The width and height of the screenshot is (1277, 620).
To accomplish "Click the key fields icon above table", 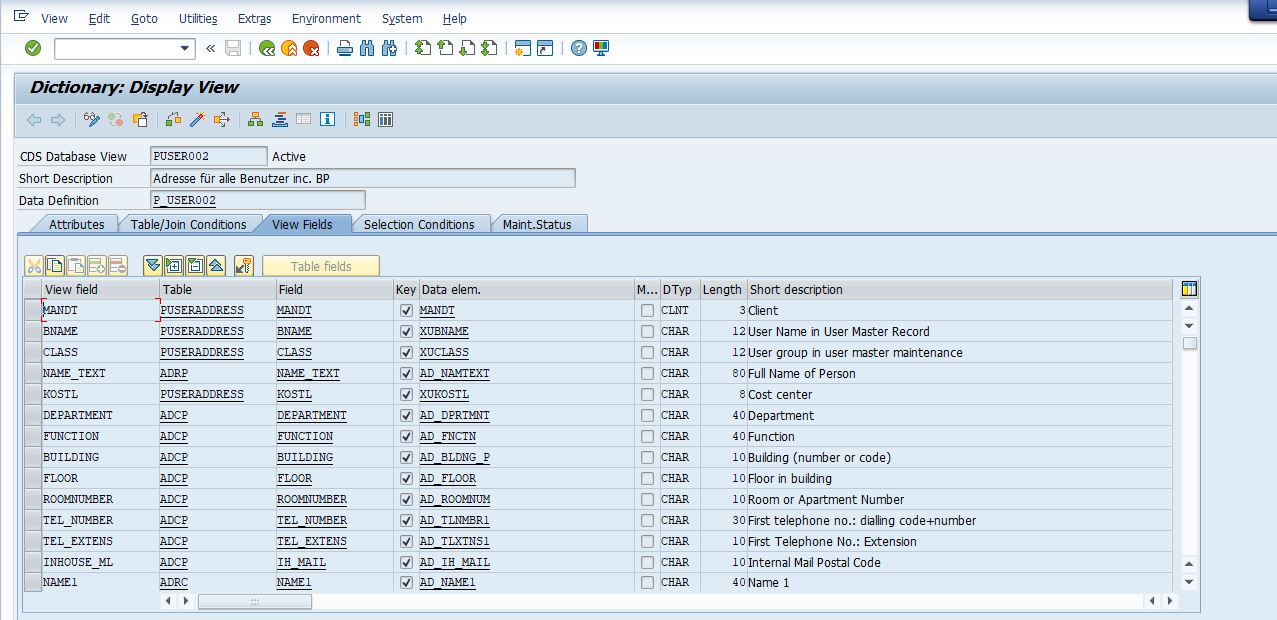I will [244, 266].
